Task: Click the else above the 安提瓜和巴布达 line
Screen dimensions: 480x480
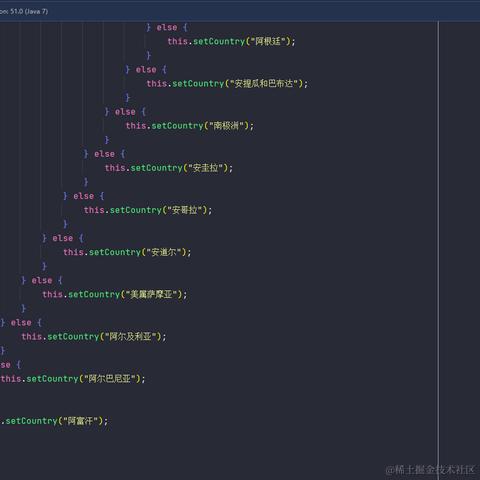Action: click(x=146, y=70)
